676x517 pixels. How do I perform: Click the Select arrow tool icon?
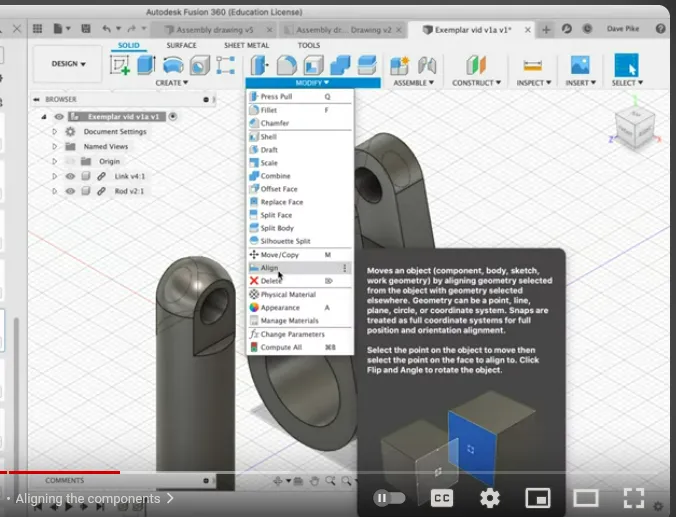626,65
